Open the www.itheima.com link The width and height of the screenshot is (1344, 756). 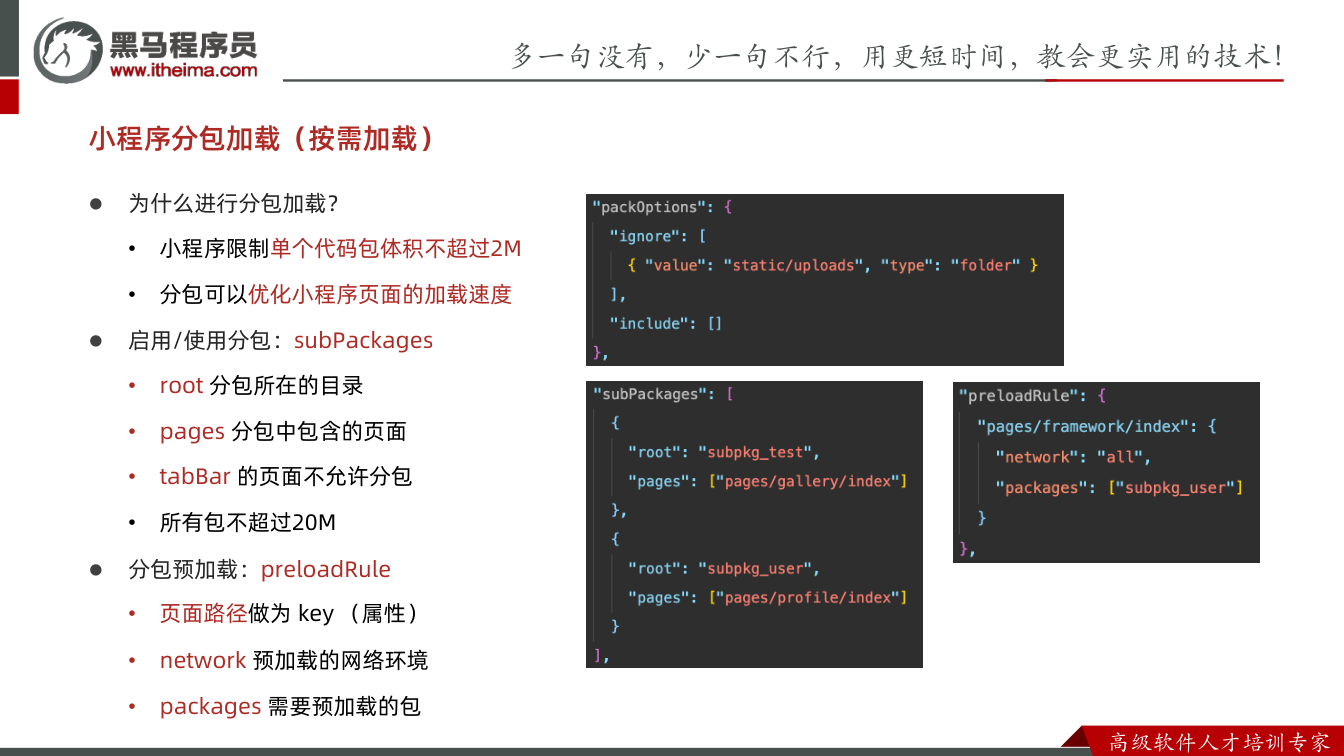point(183,70)
